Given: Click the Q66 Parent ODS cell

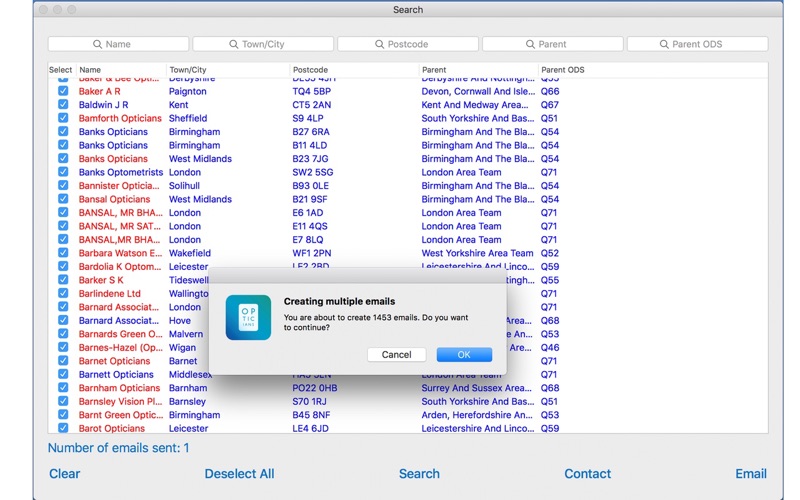Looking at the screenshot, I should (x=549, y=91).
